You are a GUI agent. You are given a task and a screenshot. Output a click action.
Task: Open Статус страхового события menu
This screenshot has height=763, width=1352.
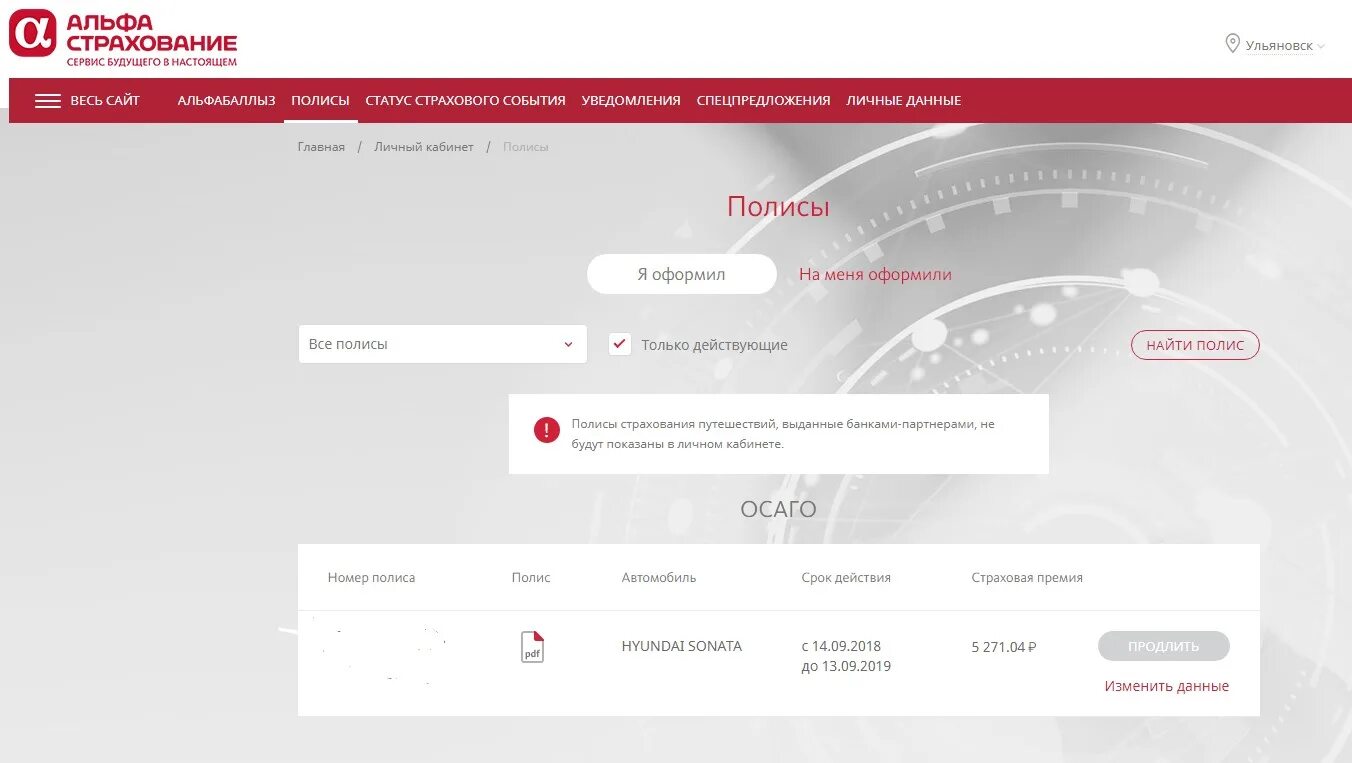click(465, 101)
